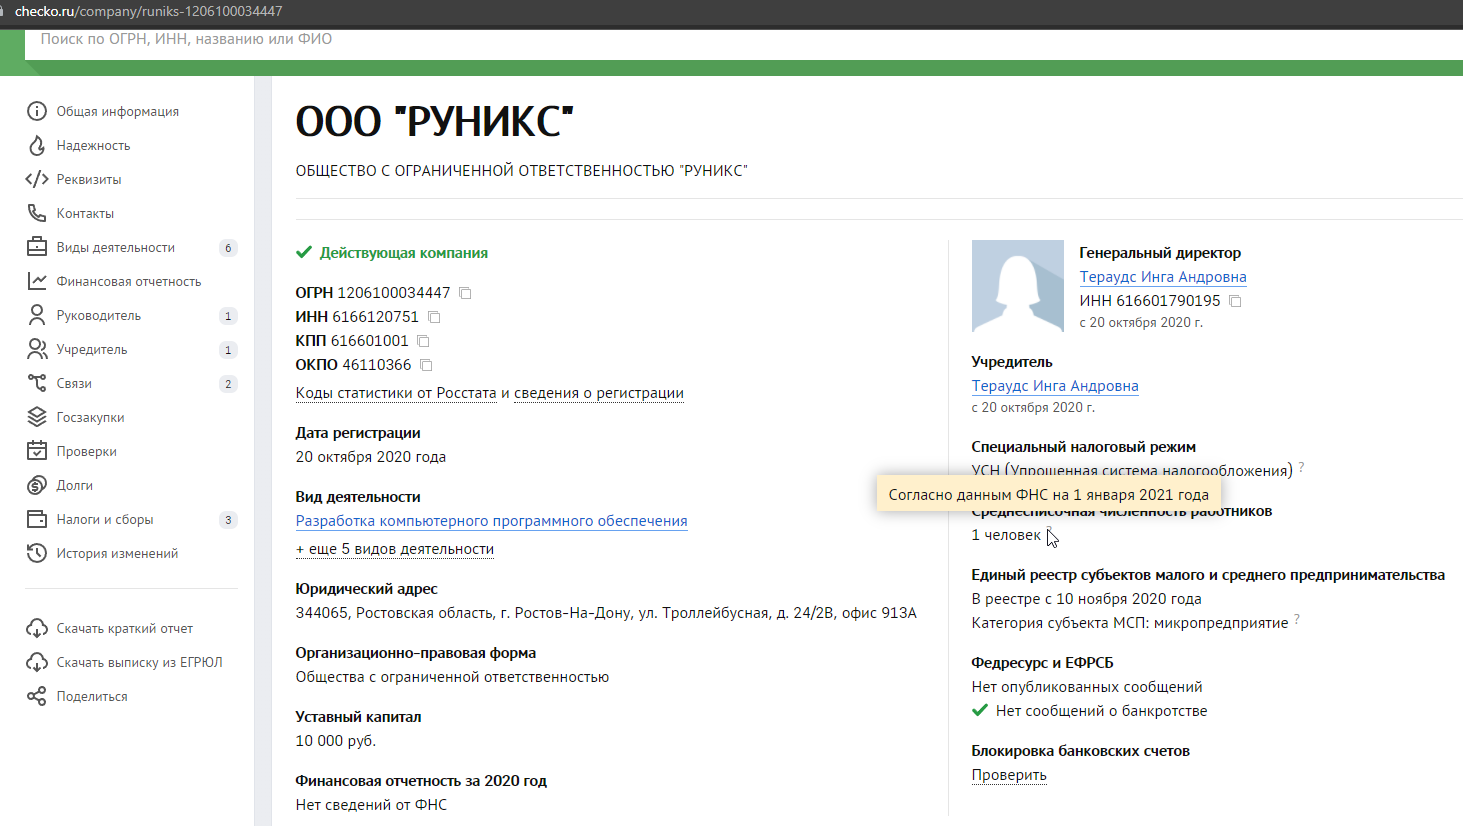Click the Связи nodes icon
This screenshot has height=826, width=1463.
[37, 383]
